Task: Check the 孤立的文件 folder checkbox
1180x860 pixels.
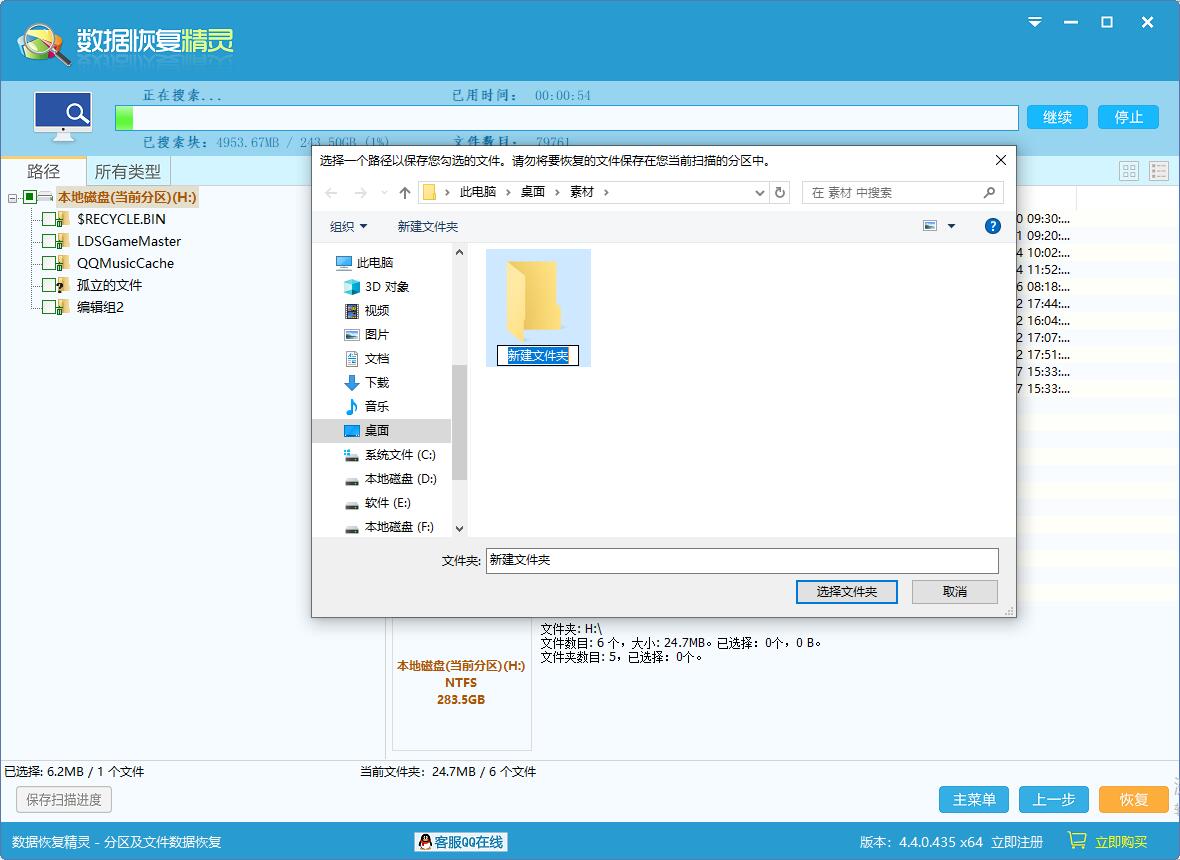Action: pos(48,285)
